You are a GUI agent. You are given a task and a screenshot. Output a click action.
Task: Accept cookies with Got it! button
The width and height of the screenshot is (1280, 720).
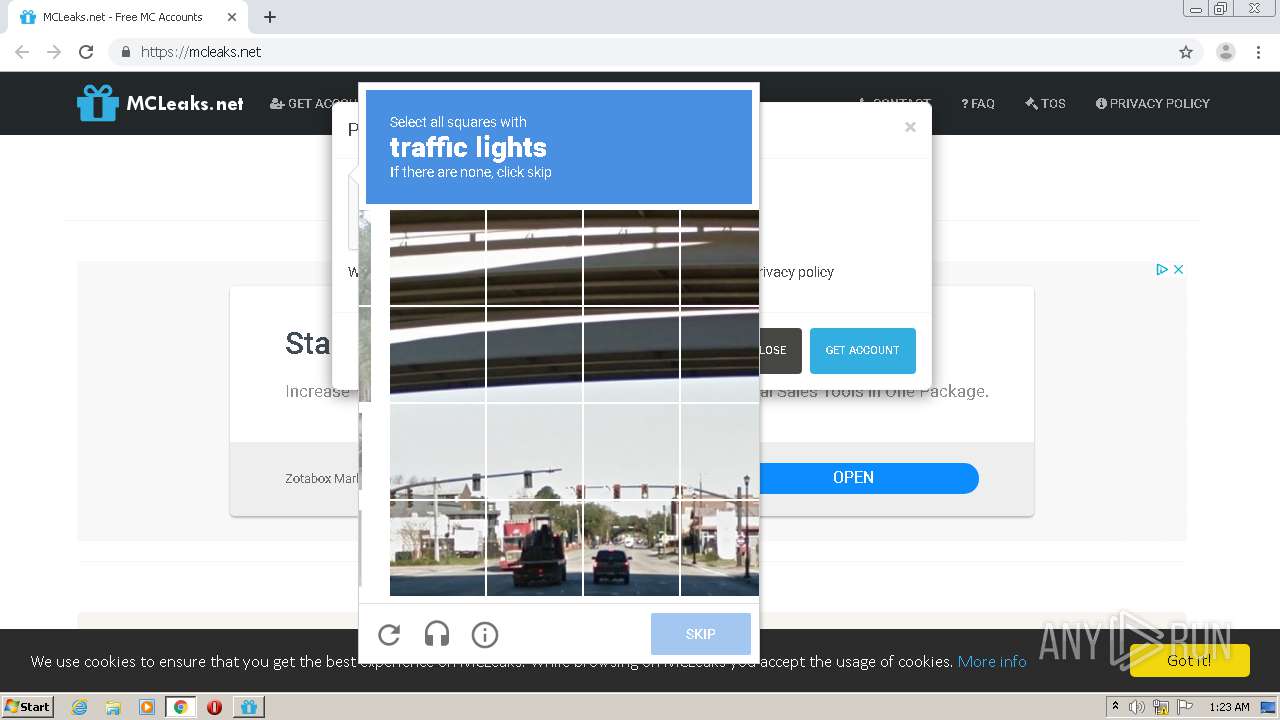pos(1190,660)
